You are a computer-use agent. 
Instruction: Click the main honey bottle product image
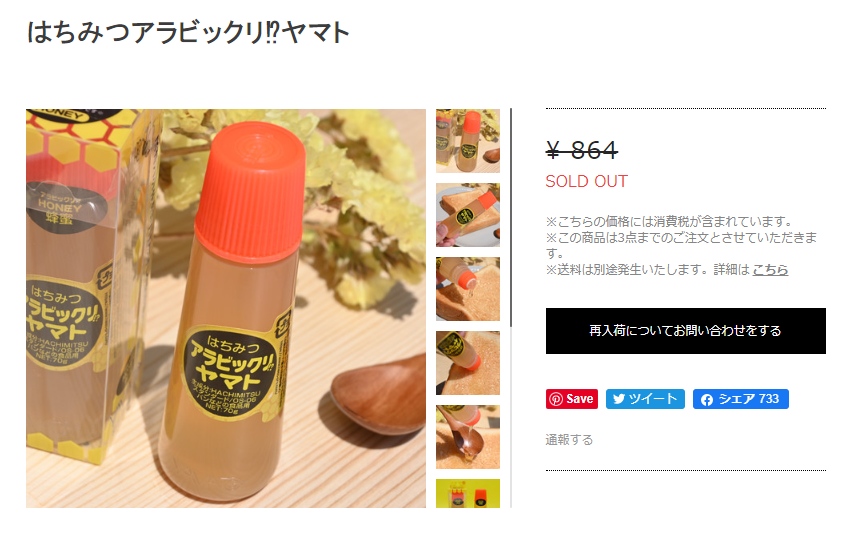226,309
